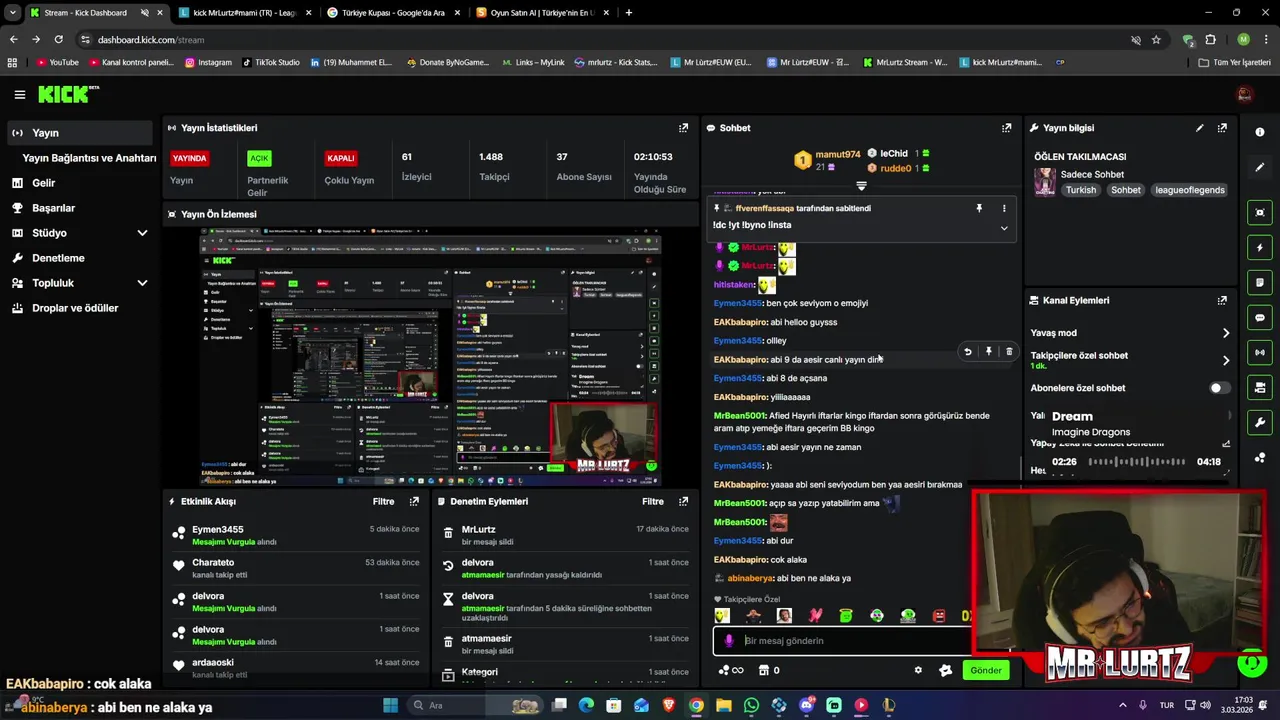Image resolution: width=1280 pixels, height=720 pixels.
Task: Click the info icon in right sidebar
Action: coord(1259,132)
